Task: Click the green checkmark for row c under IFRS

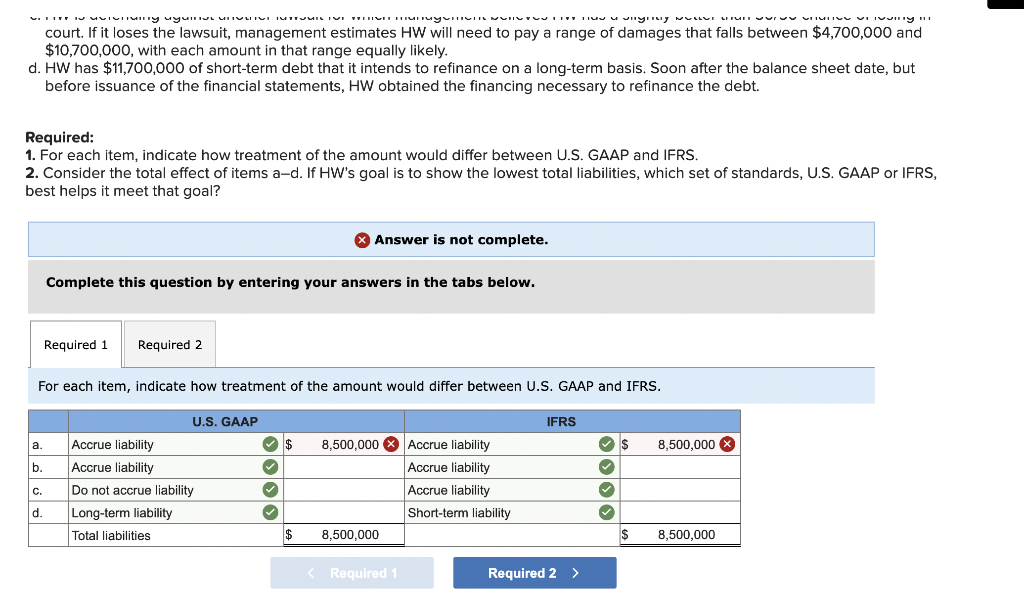Action: click(605, 490)
